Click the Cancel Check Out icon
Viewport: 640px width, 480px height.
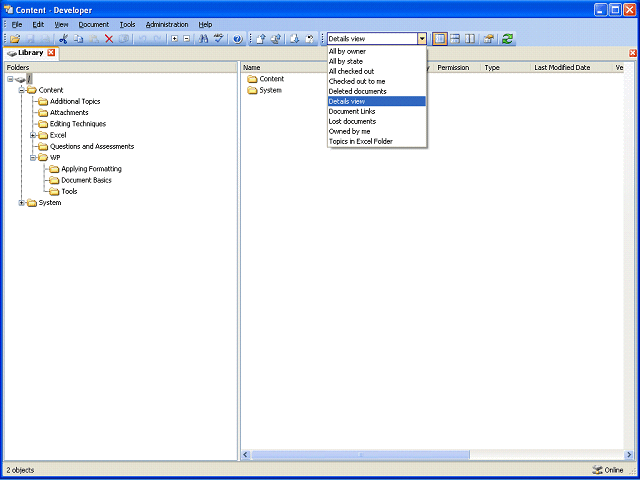309,39
